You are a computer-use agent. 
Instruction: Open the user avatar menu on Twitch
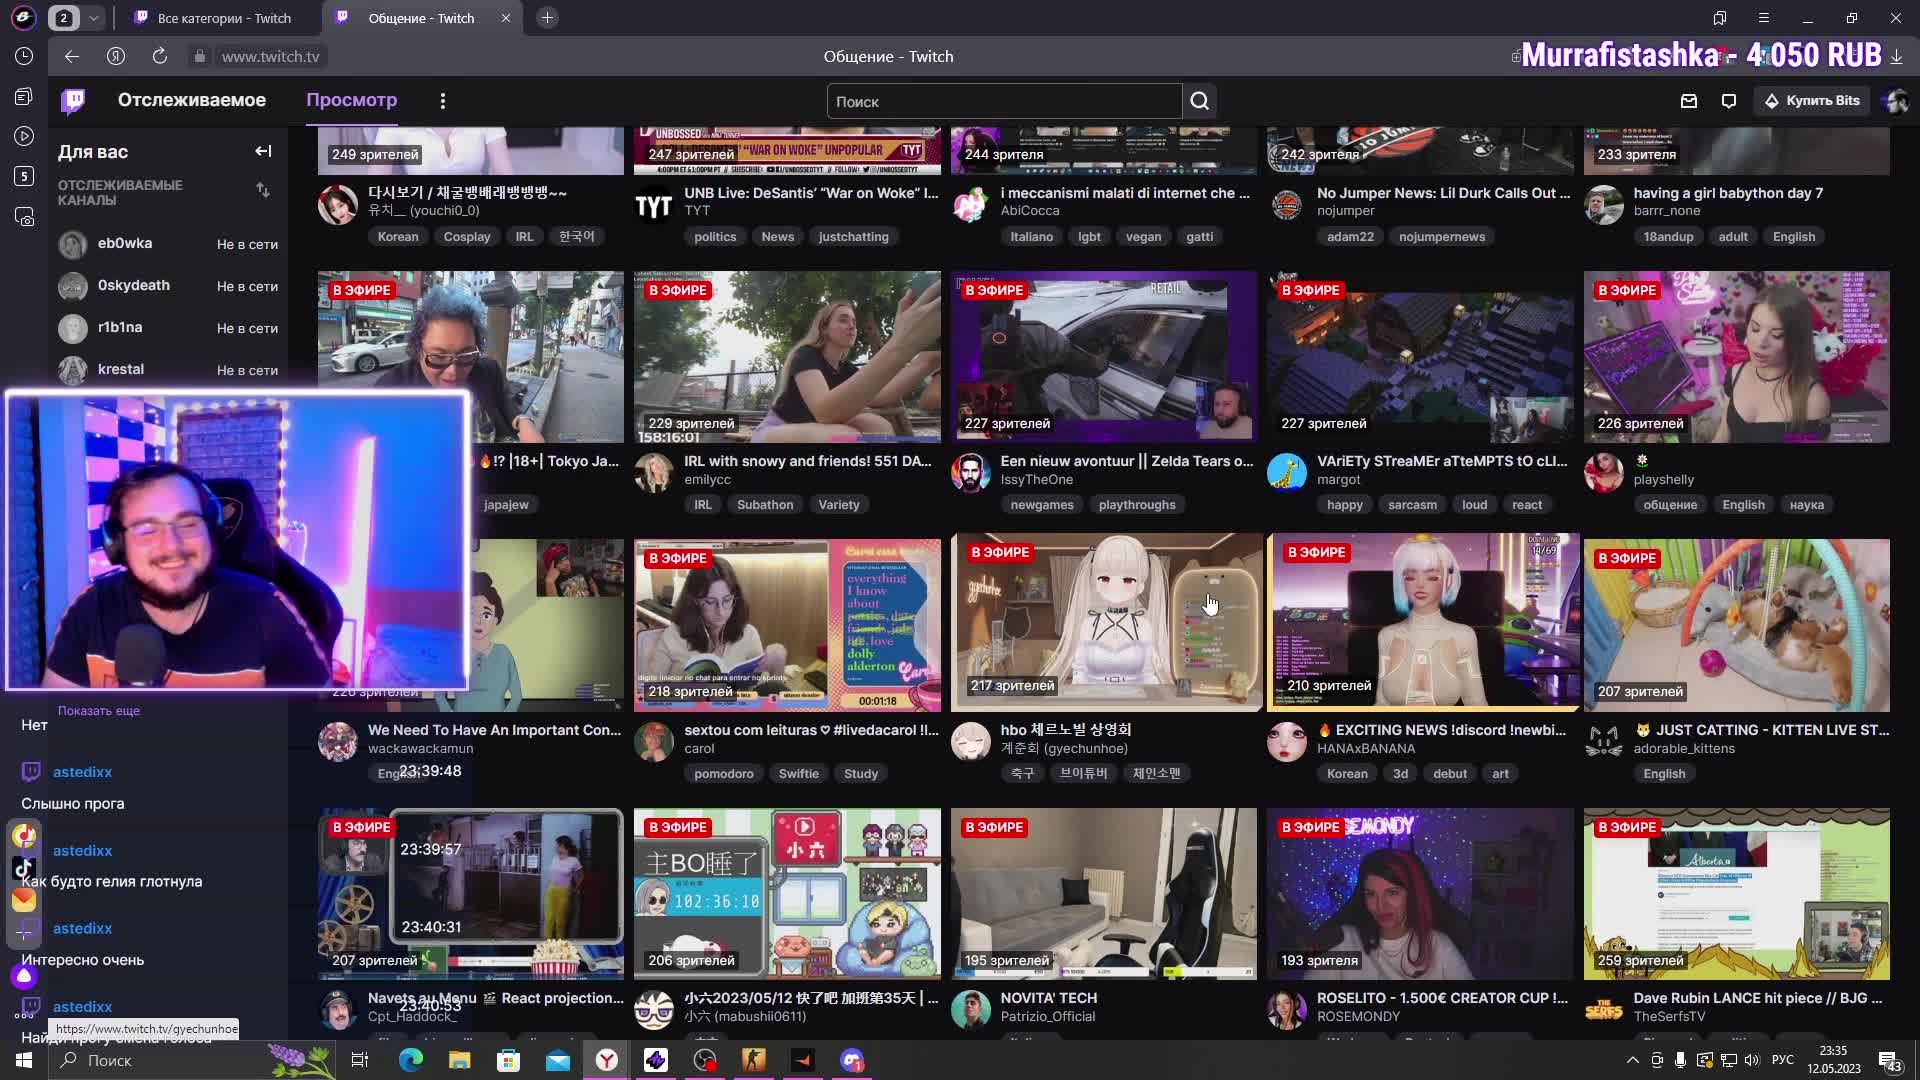pos(1895,101)
